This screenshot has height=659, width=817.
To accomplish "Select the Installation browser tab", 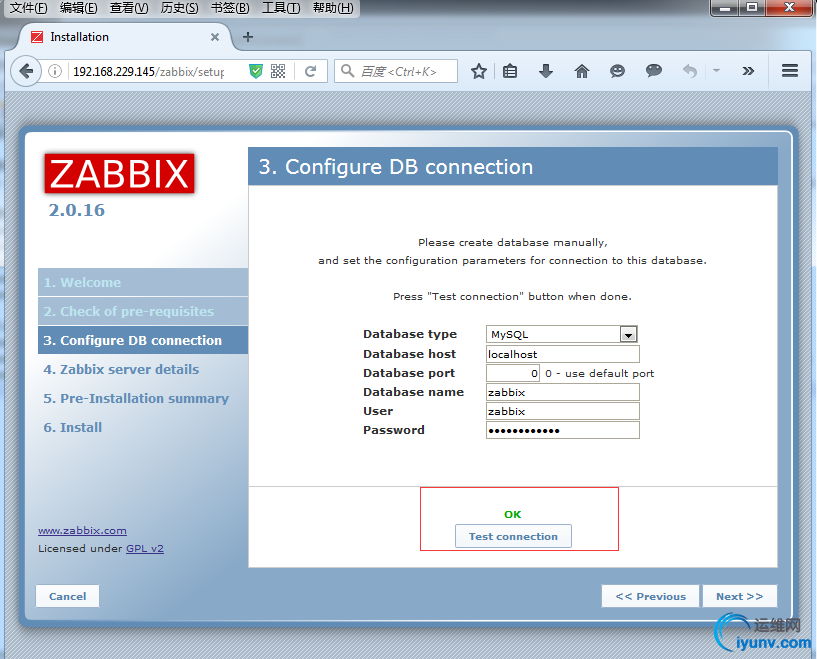I will click(x=125, y=37).
